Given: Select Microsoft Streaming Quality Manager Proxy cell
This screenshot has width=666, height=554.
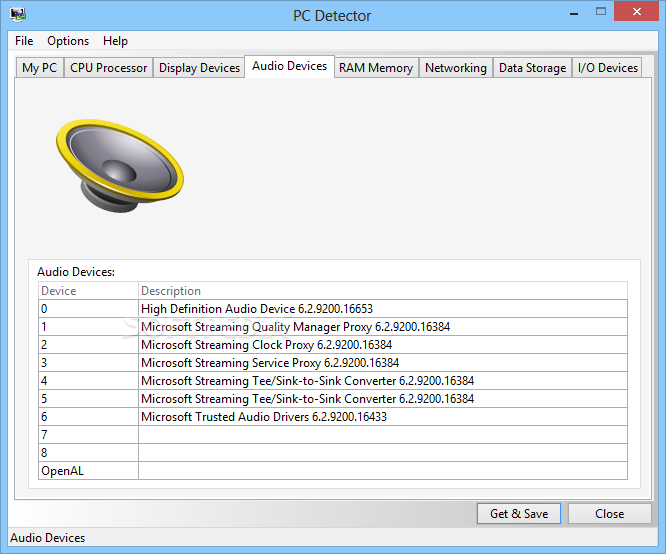Looking at the screenshot, I should pos(383,327).
